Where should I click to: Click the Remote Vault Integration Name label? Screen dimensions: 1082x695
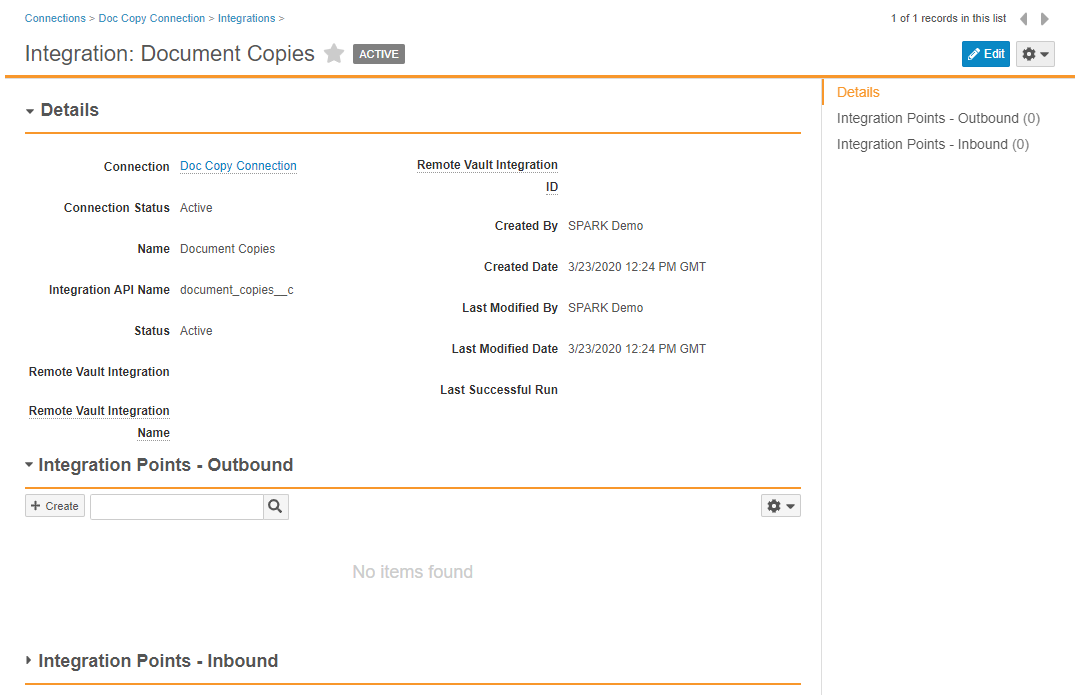[x=99, y=422]
